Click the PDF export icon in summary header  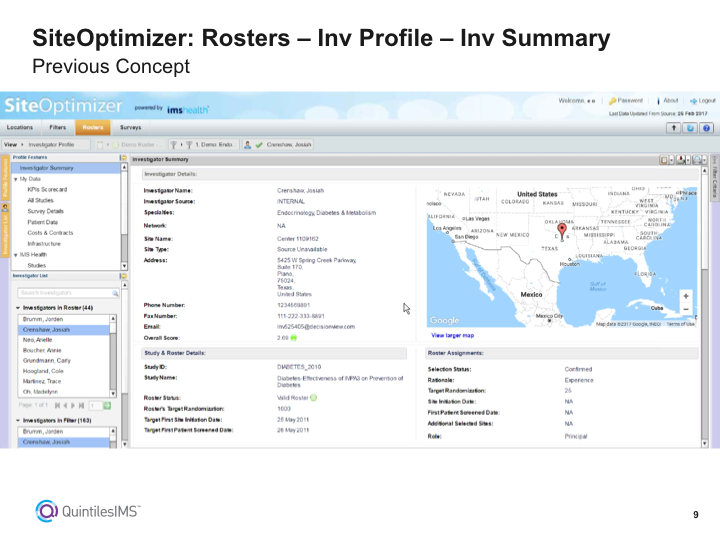coord(681,160)
